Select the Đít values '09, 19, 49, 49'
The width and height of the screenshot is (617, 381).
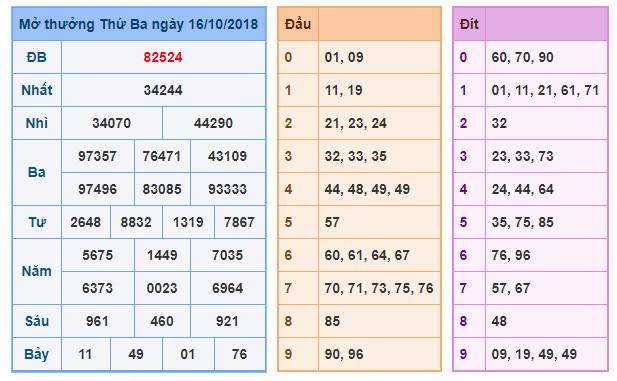[x=534, y=355]
